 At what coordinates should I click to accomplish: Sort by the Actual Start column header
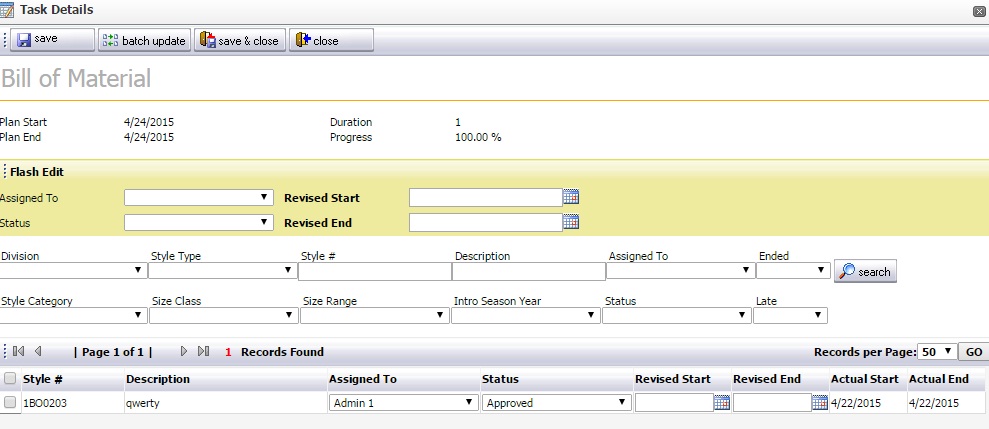865,379
